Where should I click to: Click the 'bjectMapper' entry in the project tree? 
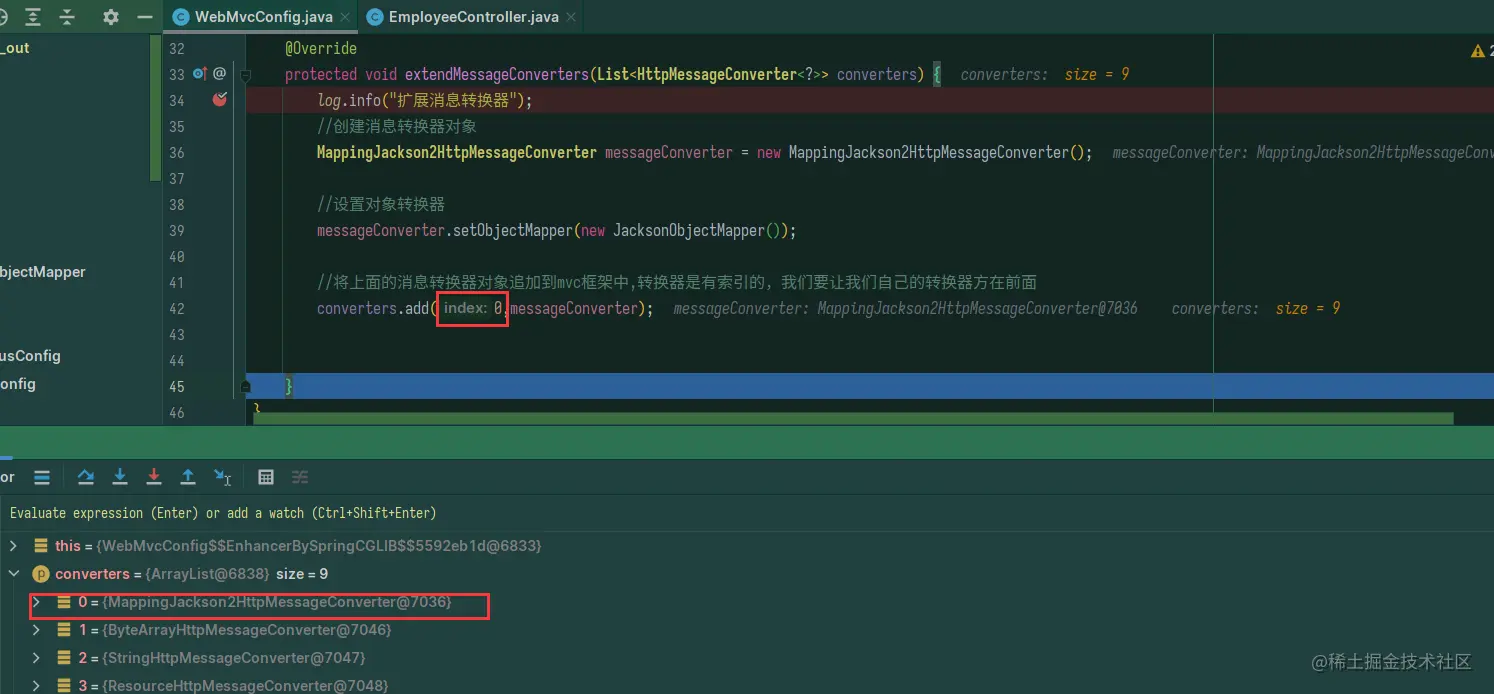(x=43, y=272)
